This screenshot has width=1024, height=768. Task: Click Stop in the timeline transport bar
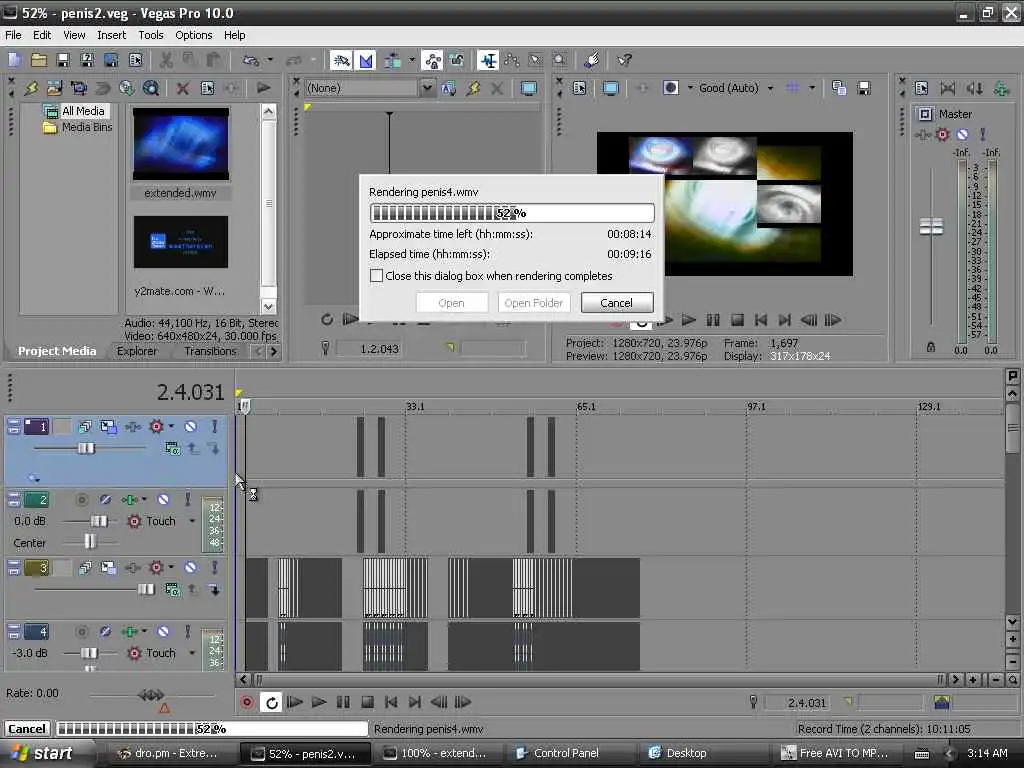pyautogui.click(x=367, y=702)
